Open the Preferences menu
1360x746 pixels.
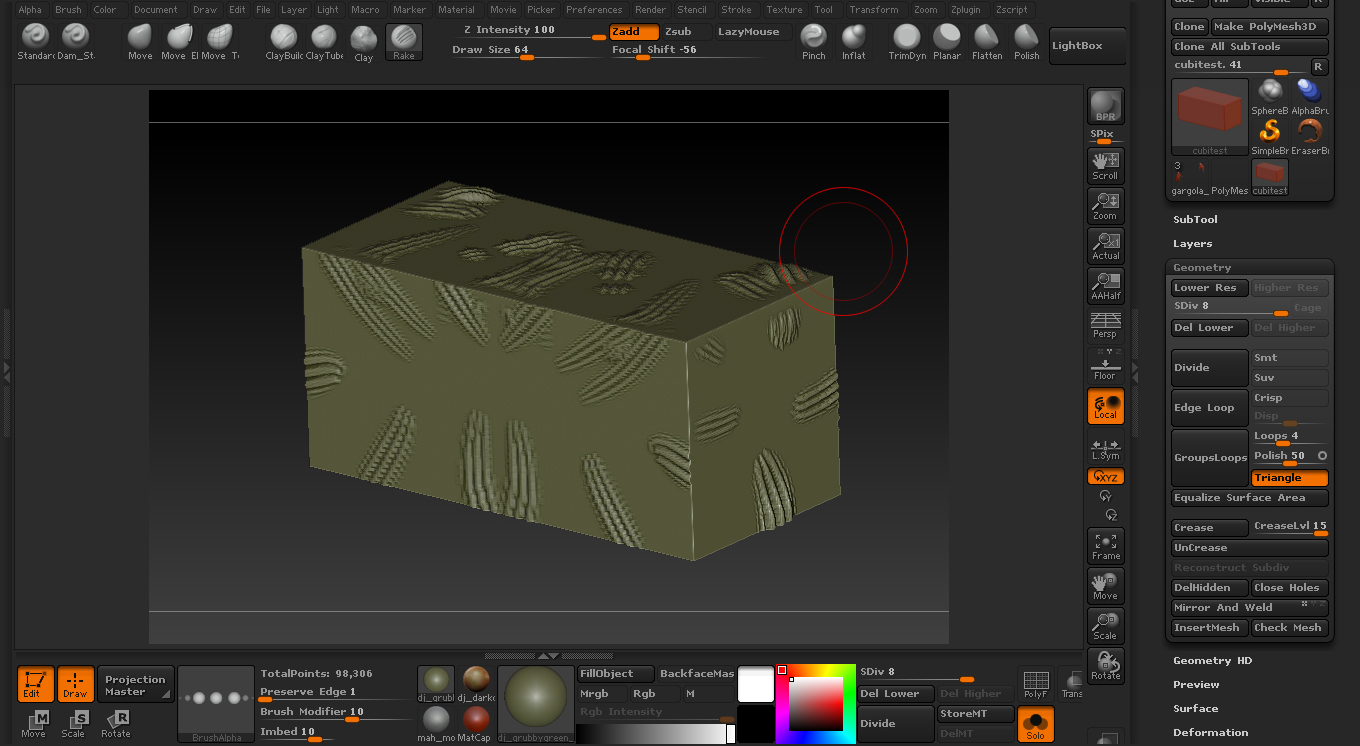point(594,9)
